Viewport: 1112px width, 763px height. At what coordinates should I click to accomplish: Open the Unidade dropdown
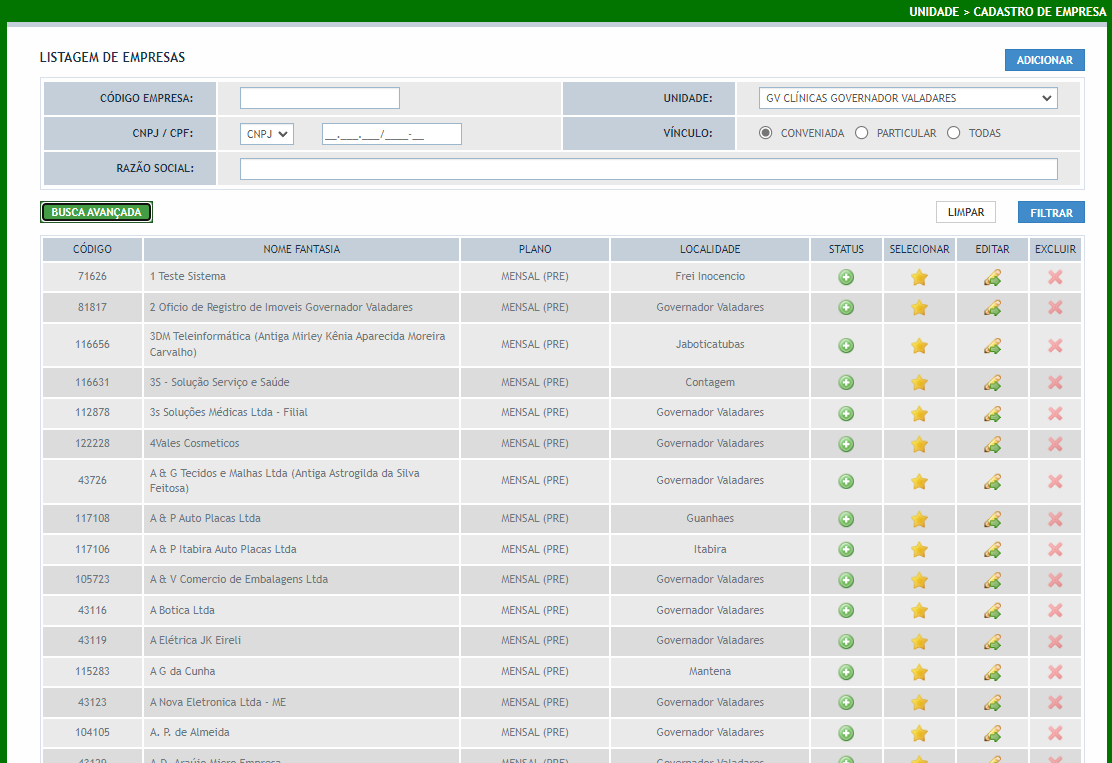click(x=908, y=98)
